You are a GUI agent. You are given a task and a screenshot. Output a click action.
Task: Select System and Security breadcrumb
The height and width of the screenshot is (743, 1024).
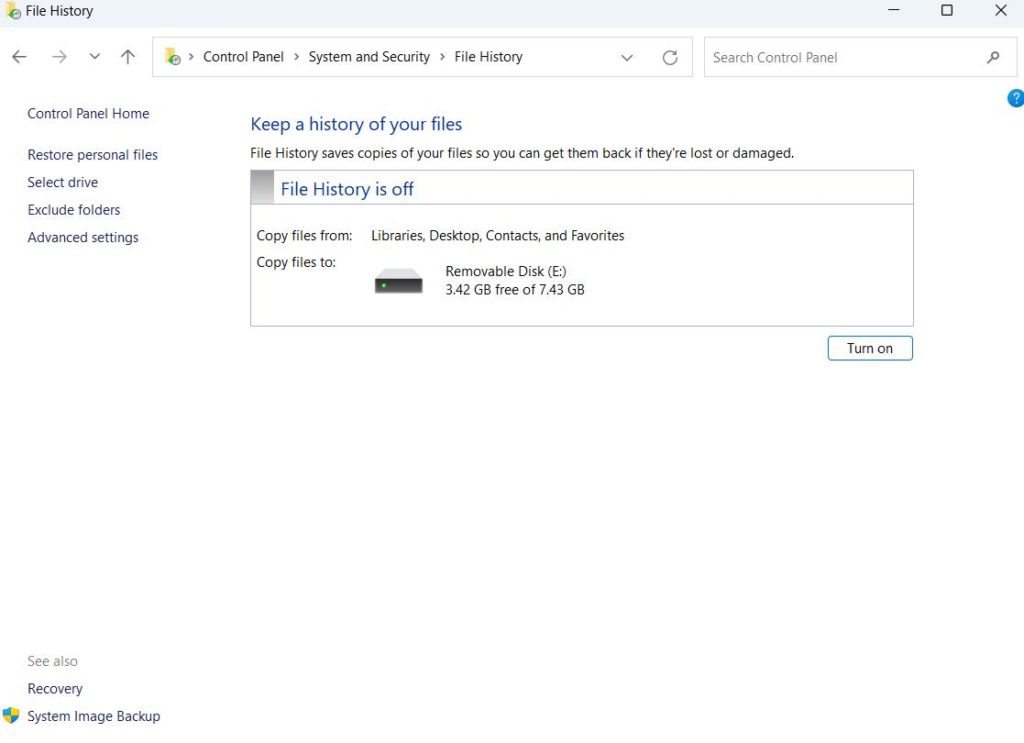[369, 57]
